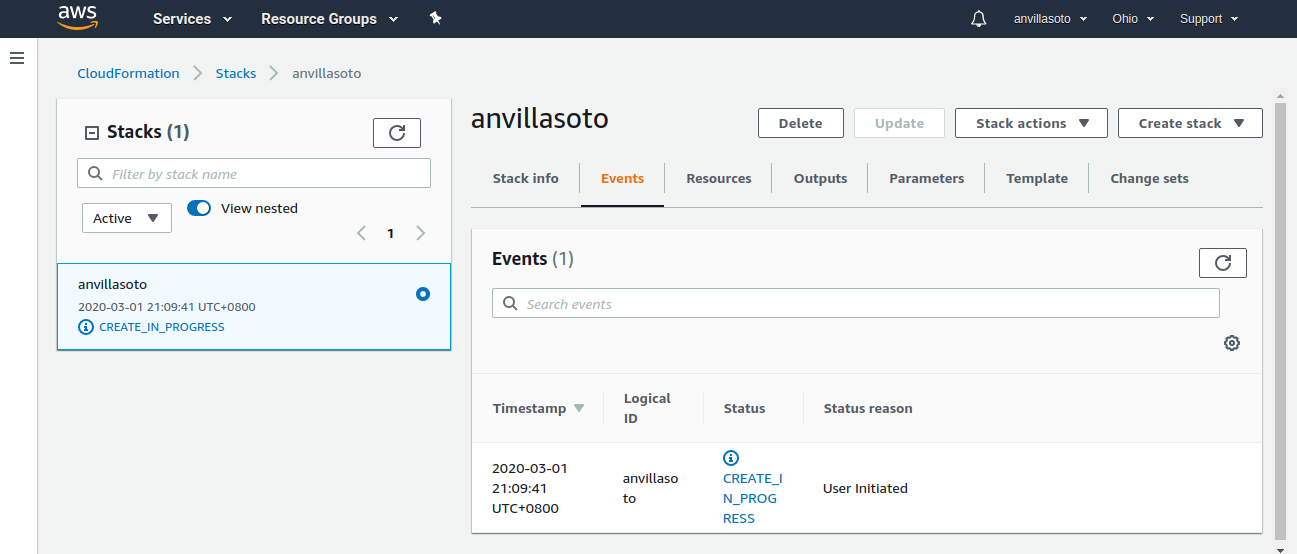Select the anvillasoto stack name in list
Viewport: 1297px width, 554px height.
112,284
